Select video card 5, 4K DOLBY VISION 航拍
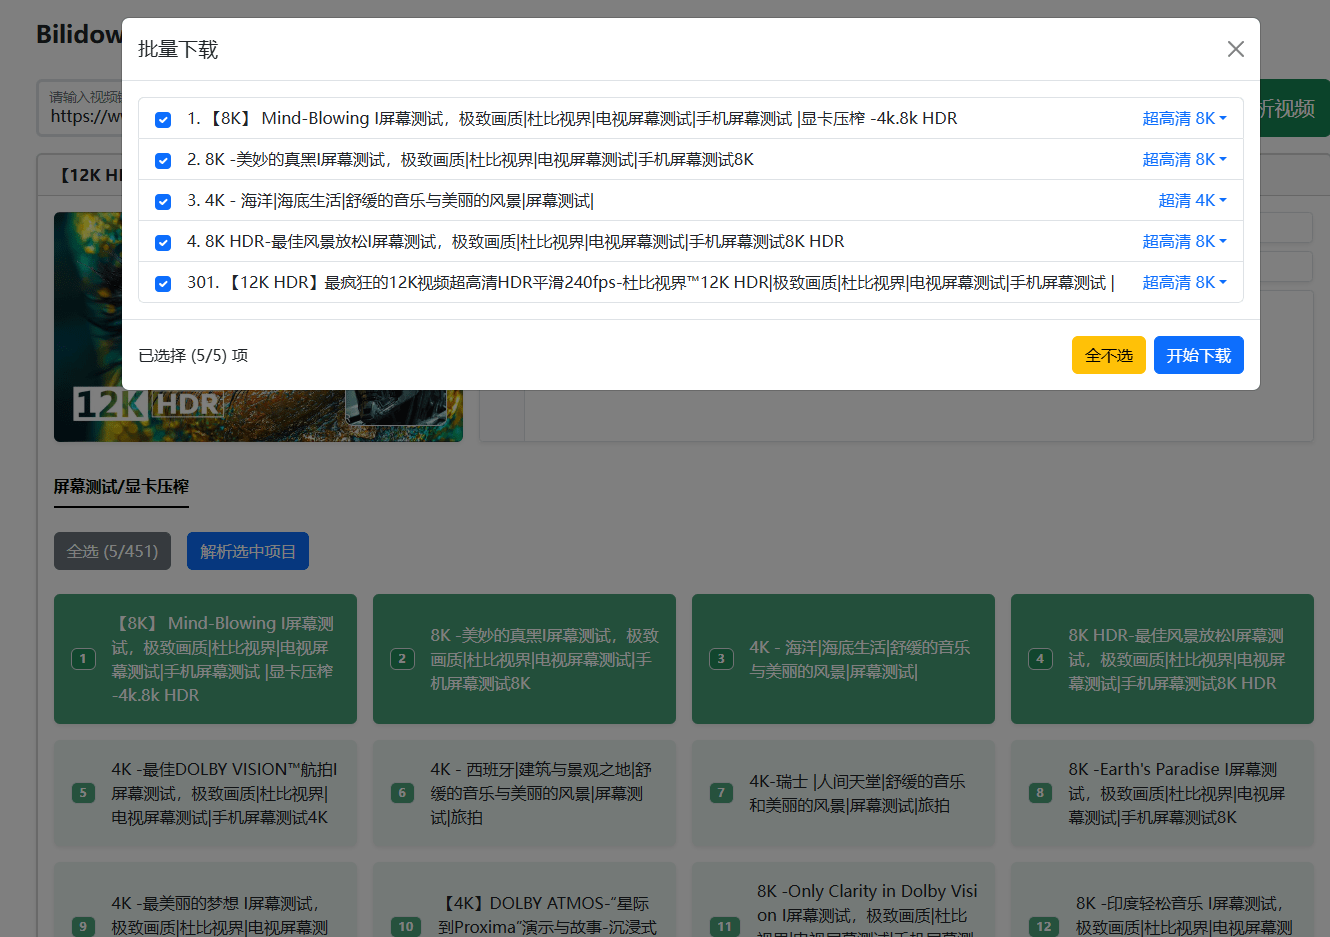 tap(205, 794)
